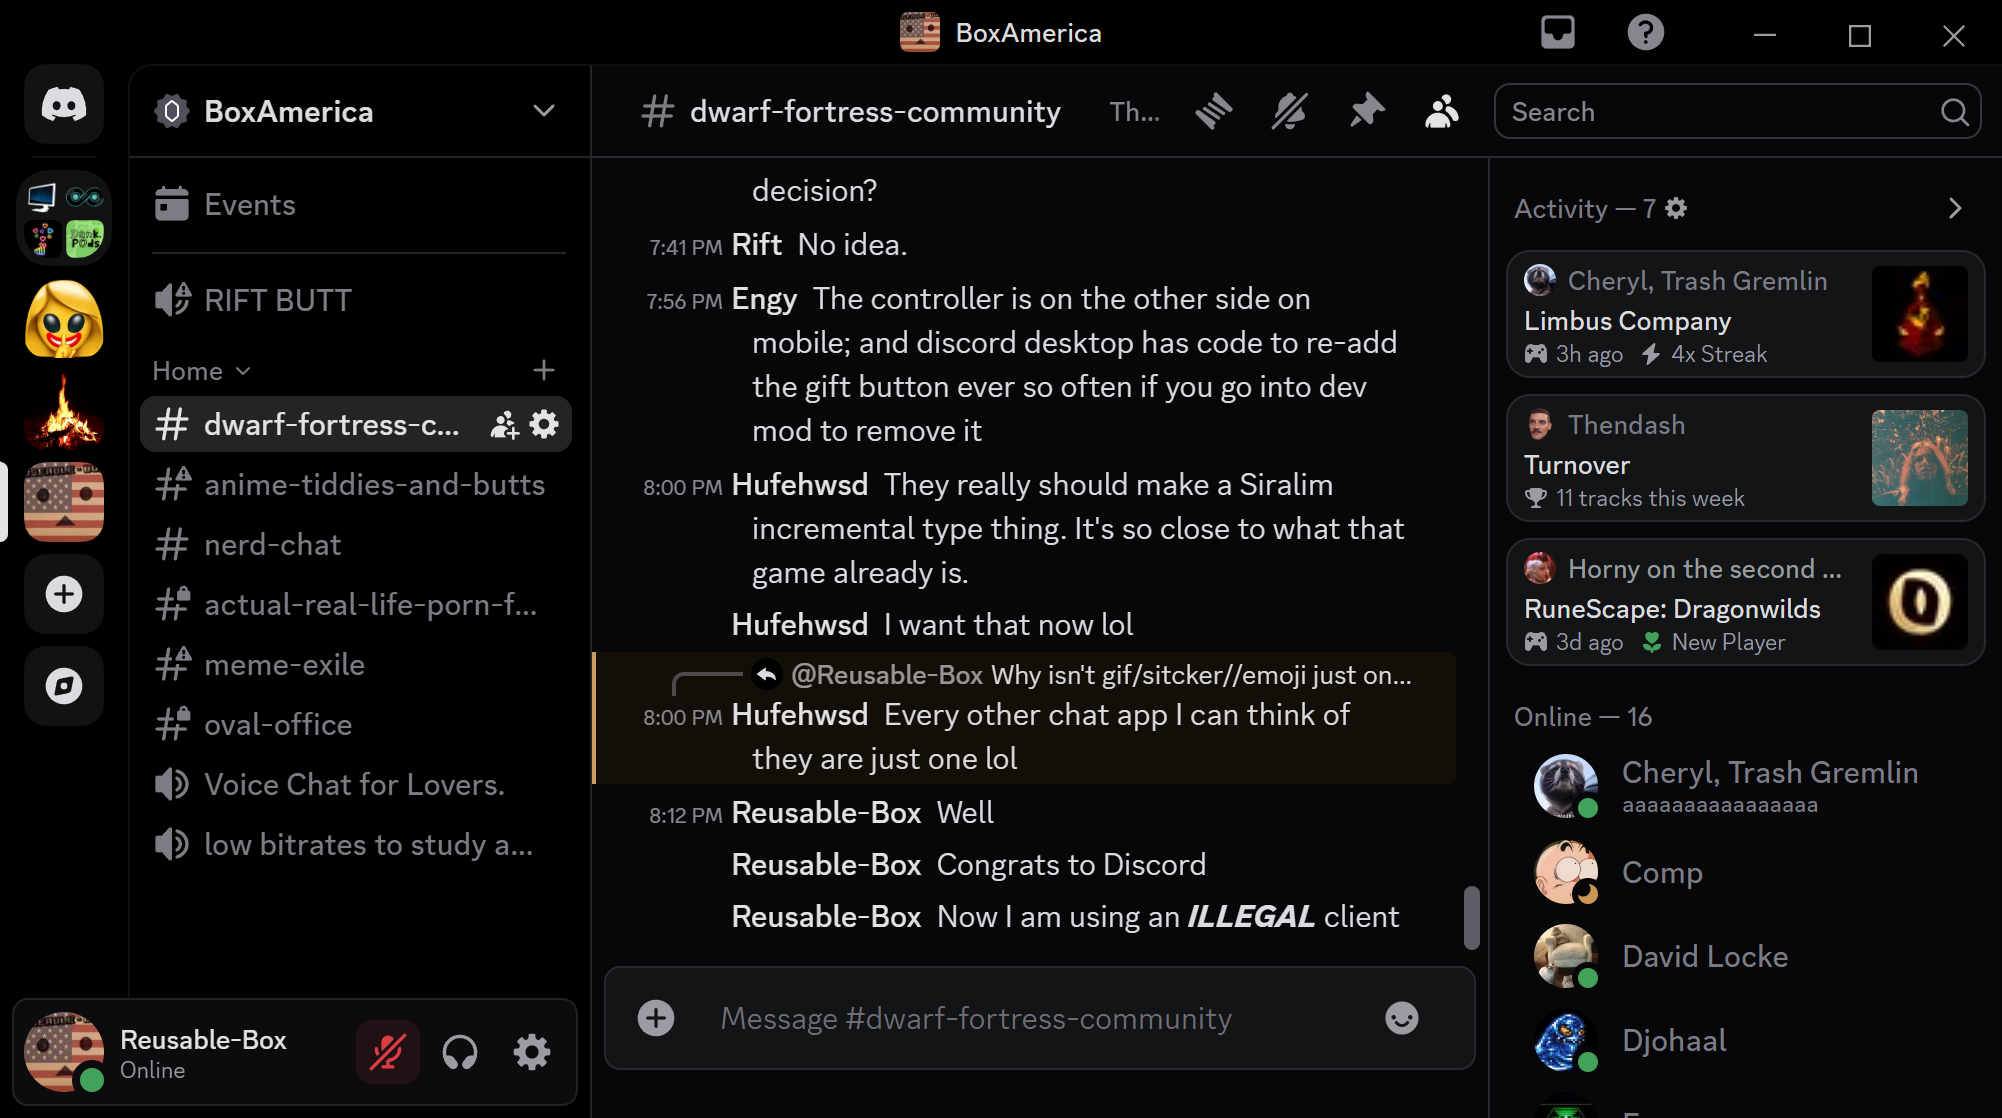Open anime-tiddies-and-butts channel
The image size is (2002, 1118).
(356, 485)
